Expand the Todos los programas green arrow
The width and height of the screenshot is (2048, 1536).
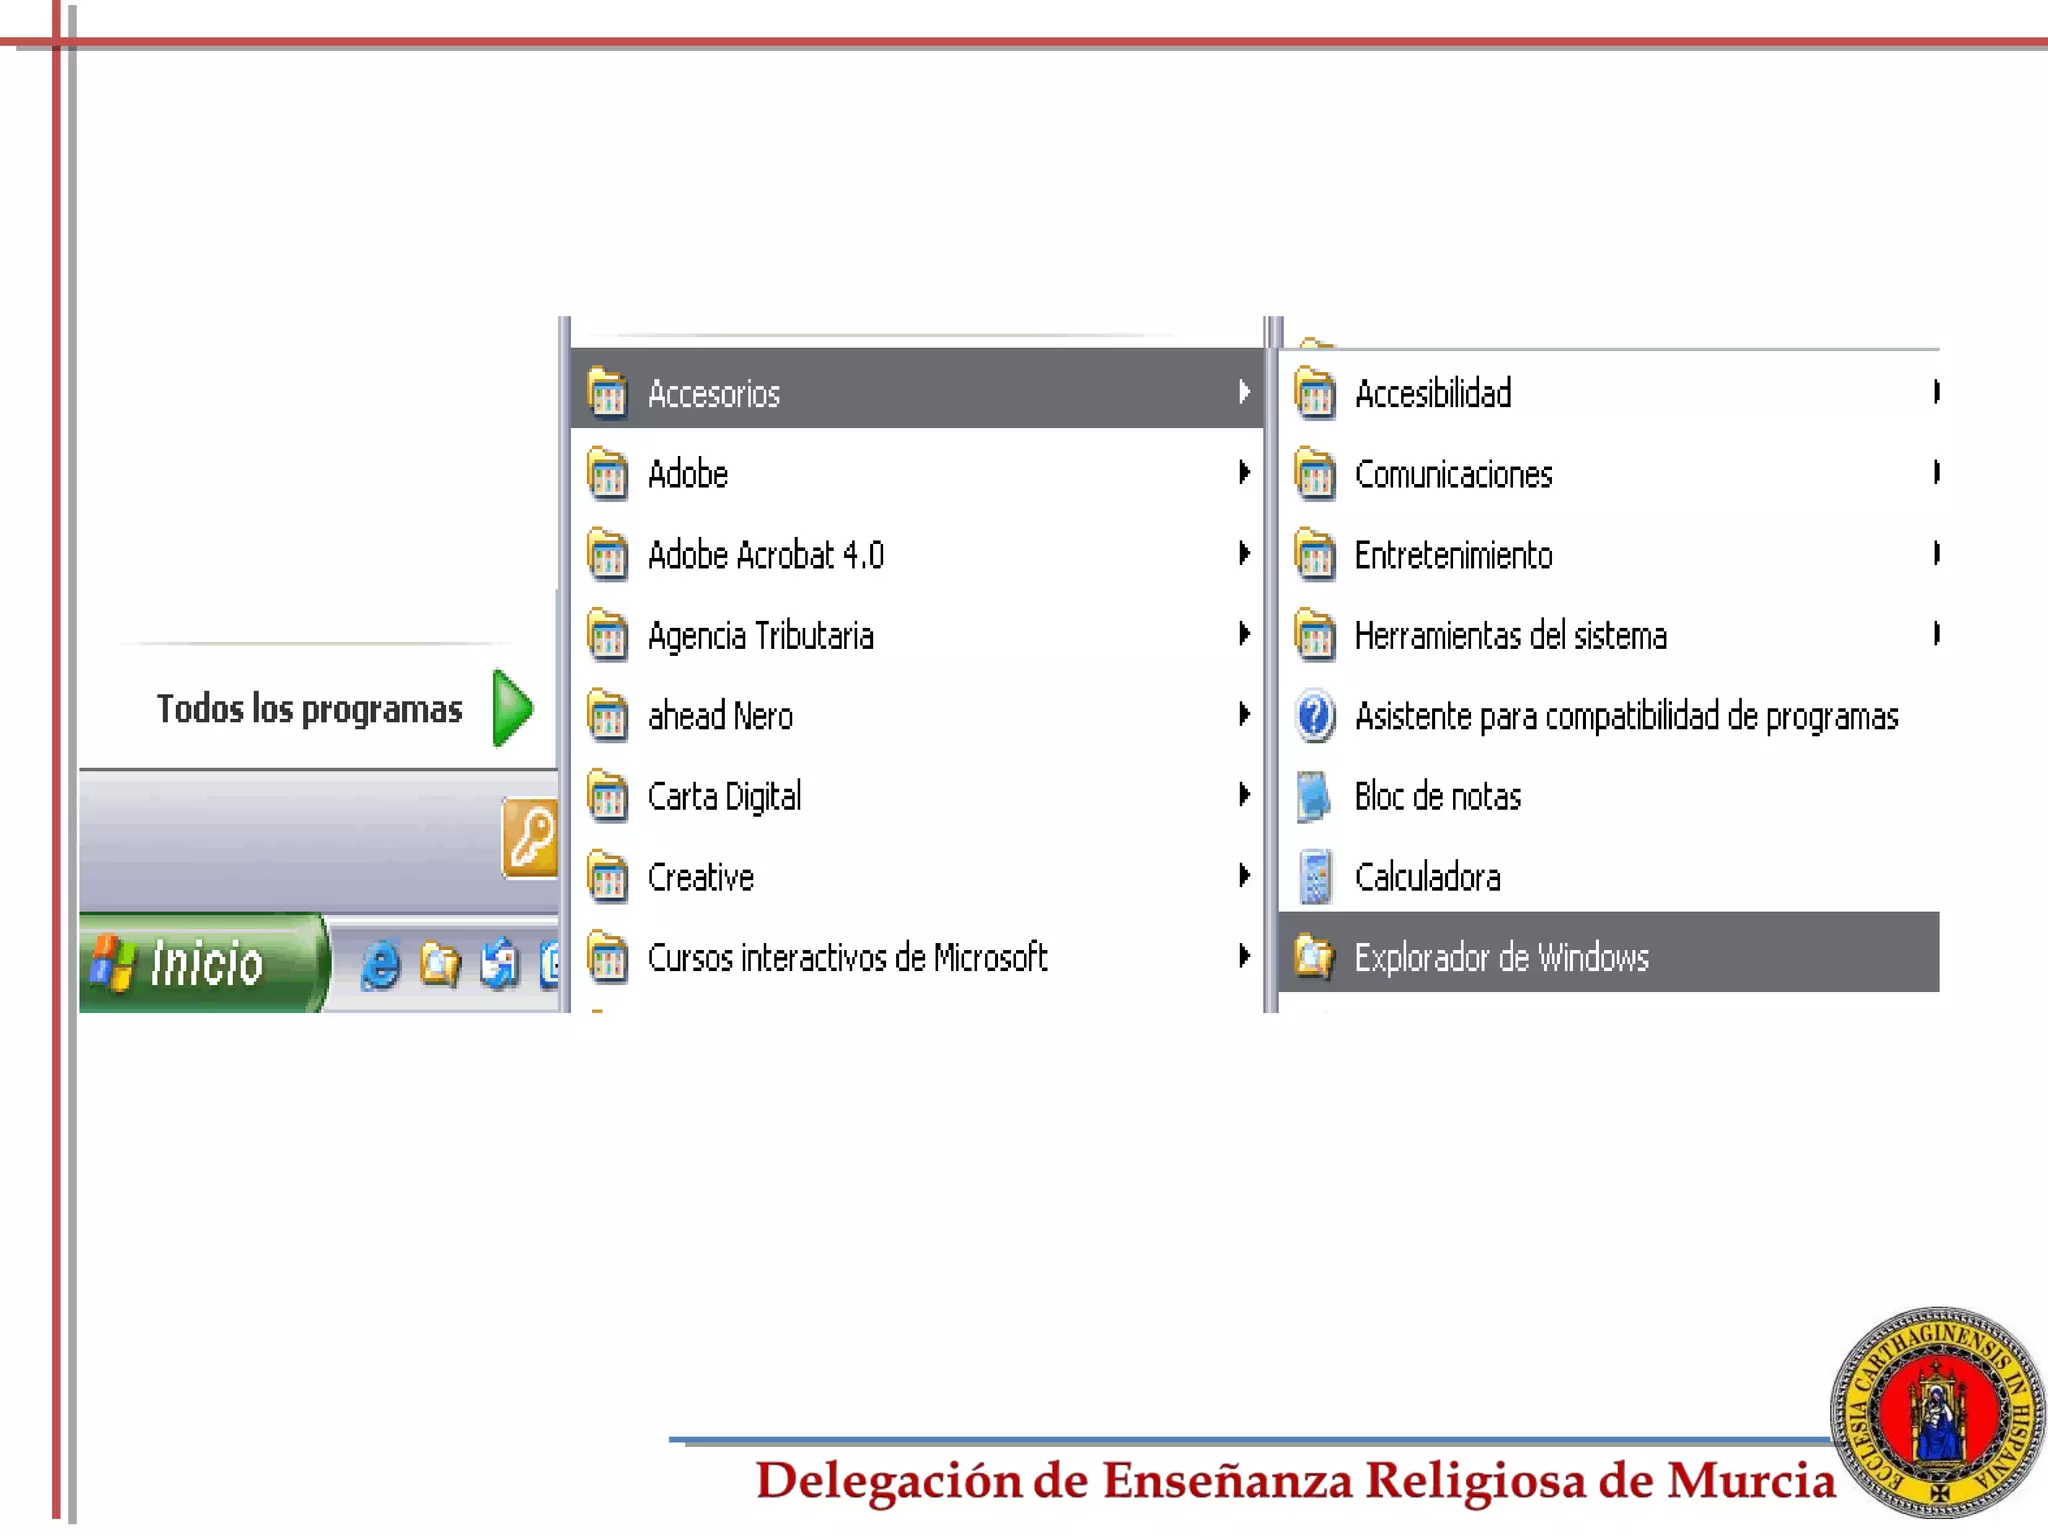click(513, 708)
